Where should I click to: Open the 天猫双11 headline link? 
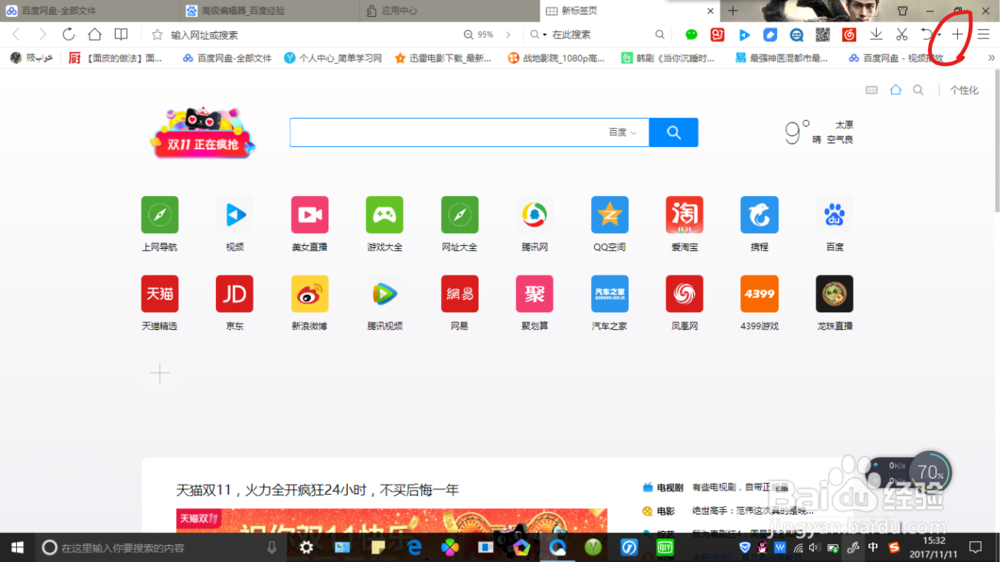click(317, 490)
